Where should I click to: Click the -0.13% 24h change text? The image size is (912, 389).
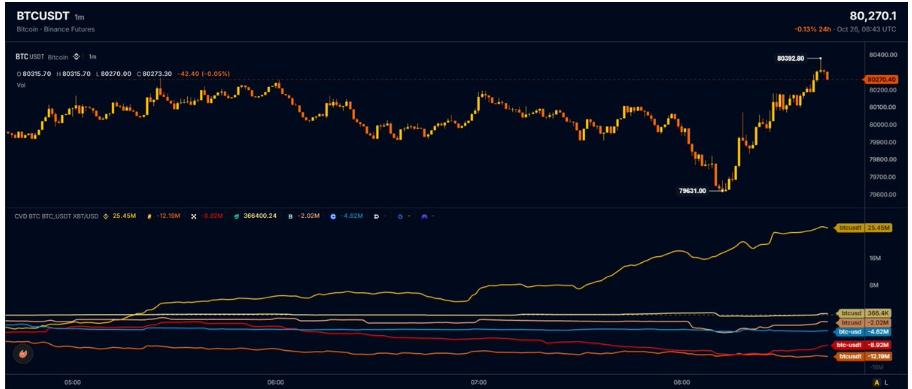point(812,29)
